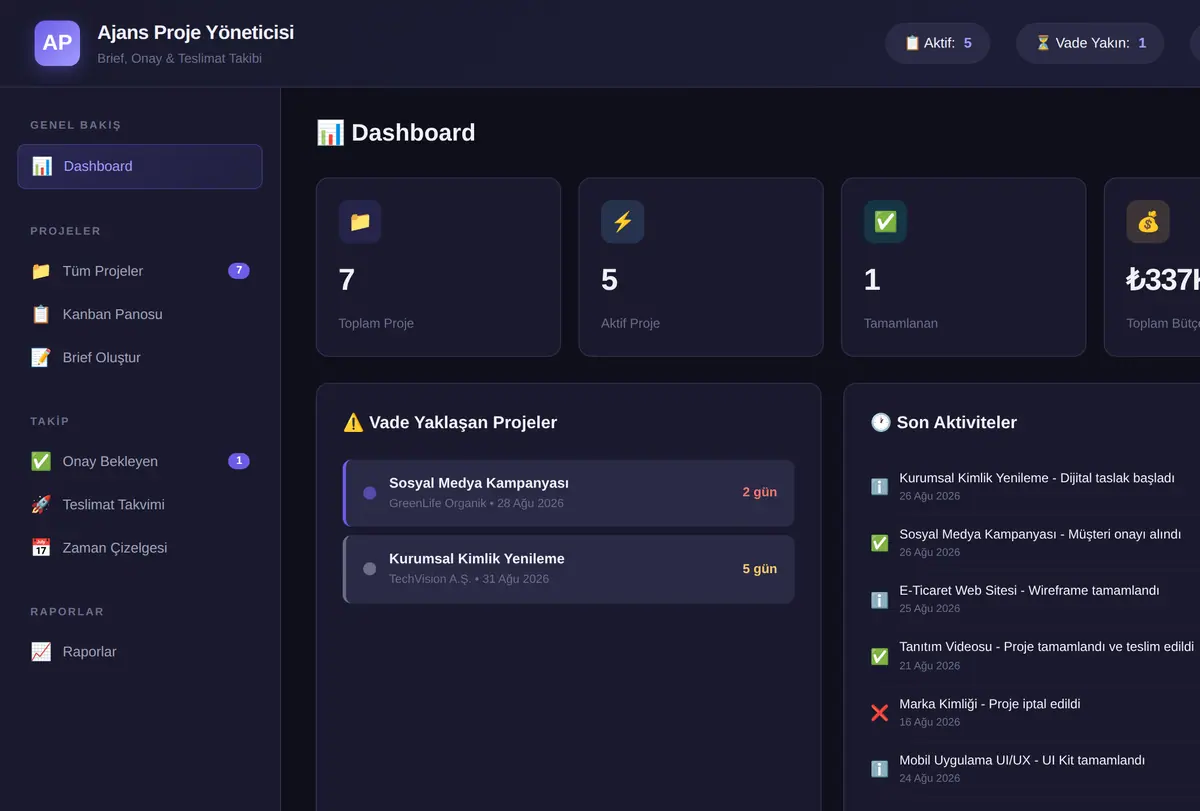Click "E-Ticaret Web Sitesi - Wireframe tamamlandı" activity
1200x811 pixels.
coord(1029,591)
